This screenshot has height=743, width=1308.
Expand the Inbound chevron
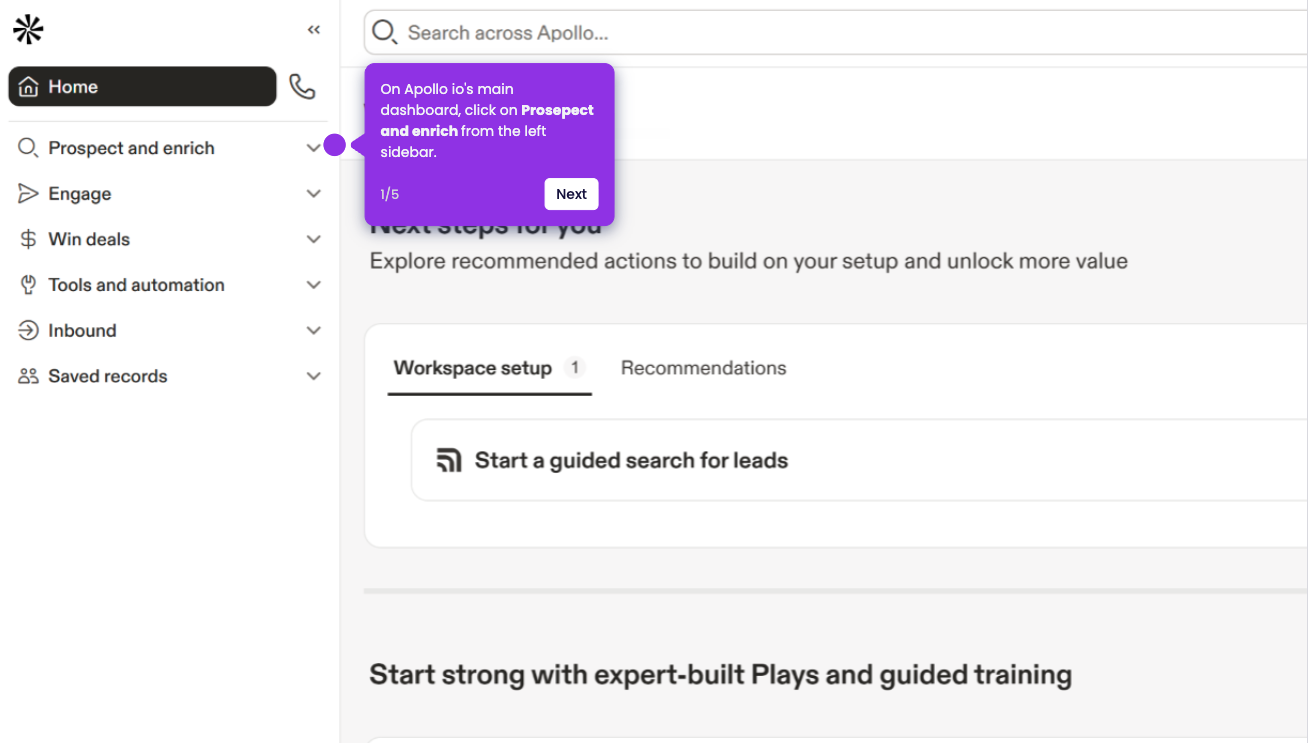click(313, 330)
